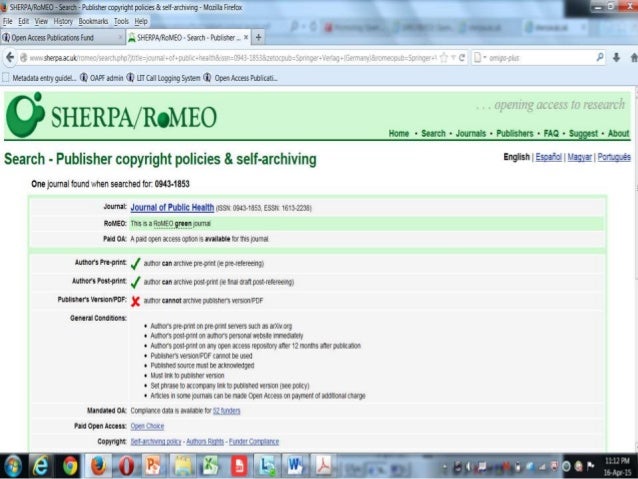Open the Funder Compliance link

point(254,442)
